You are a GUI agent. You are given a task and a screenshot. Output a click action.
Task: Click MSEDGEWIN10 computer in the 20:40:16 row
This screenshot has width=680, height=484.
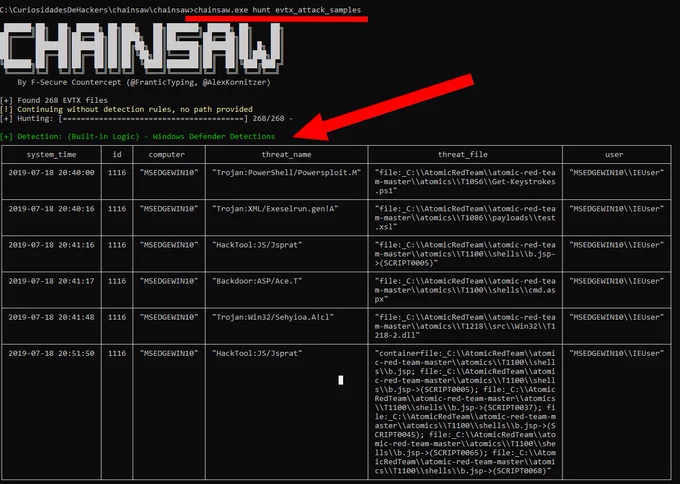pyautogui.click(x=169, y=209)
